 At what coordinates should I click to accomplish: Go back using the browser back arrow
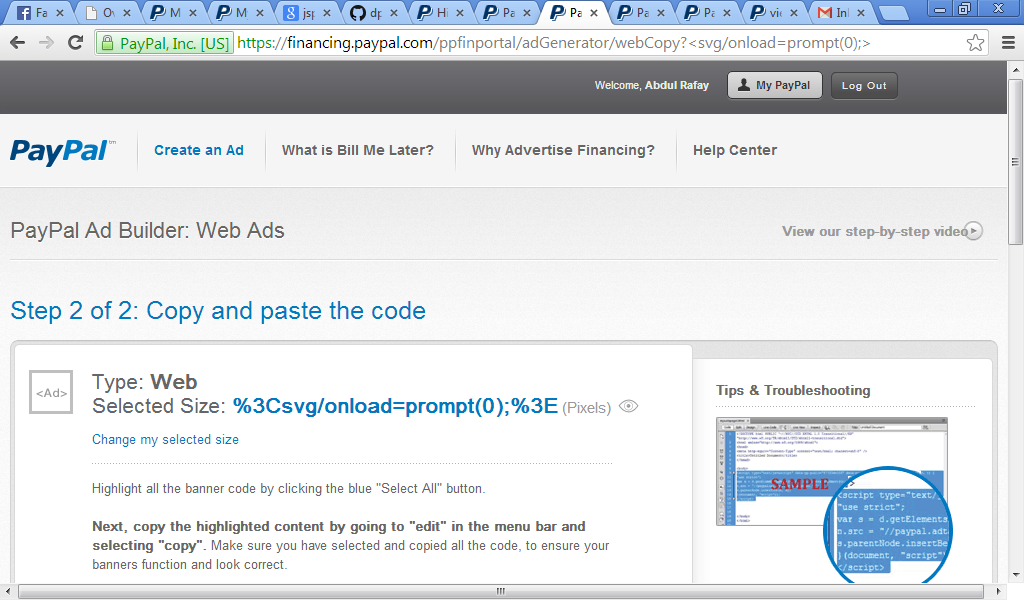(x=18, y=43)
